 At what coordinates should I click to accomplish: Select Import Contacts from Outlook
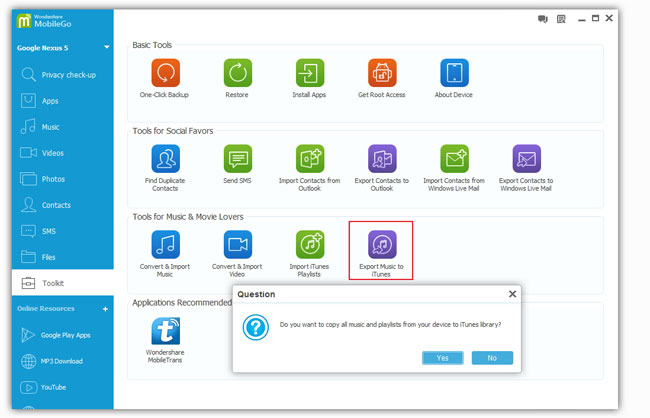310,159
